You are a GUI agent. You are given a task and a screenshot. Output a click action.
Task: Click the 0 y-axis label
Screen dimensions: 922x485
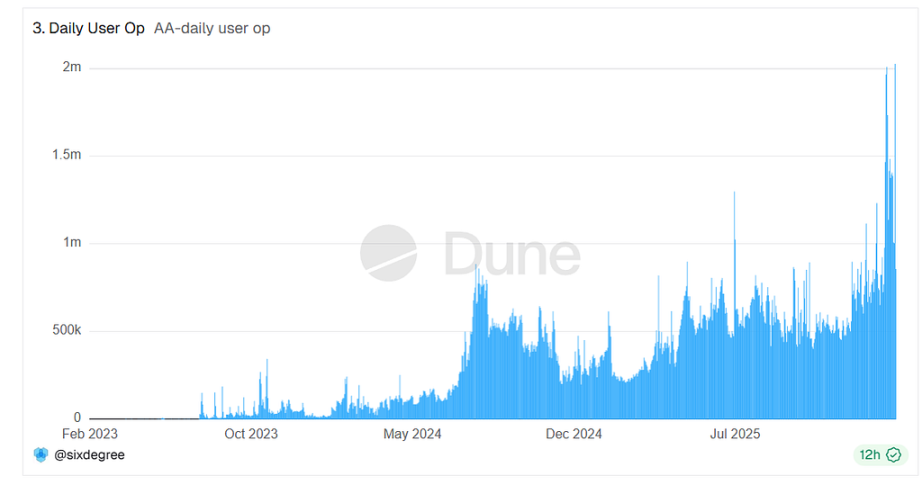[77, 418]
